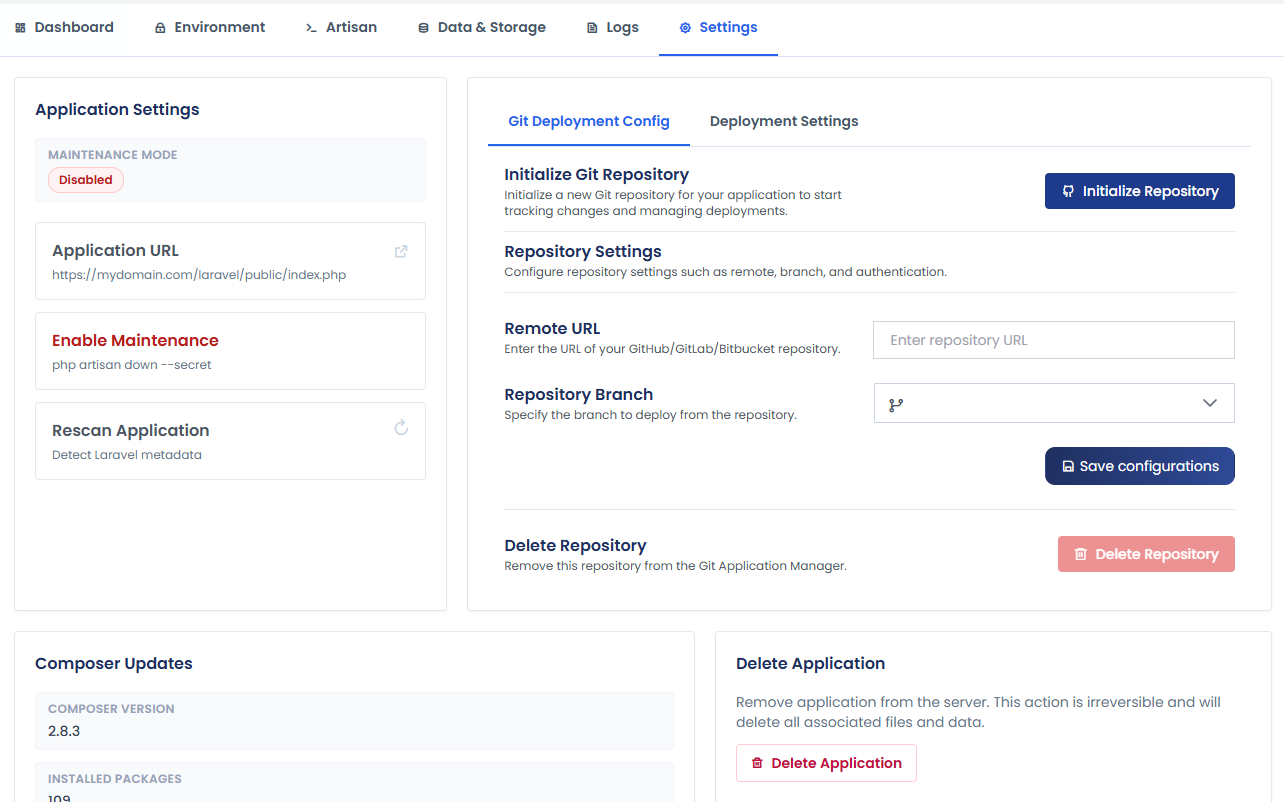This screenshot has width=1284, height=802.
Task: Click the trash icon on Delete Repository
Action: click(x=1081, y=554)
